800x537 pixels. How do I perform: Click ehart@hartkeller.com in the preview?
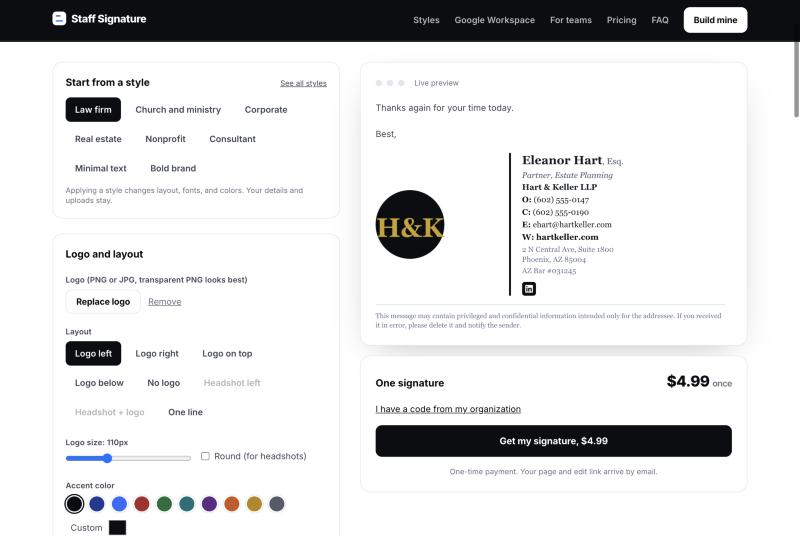[572, 224]
